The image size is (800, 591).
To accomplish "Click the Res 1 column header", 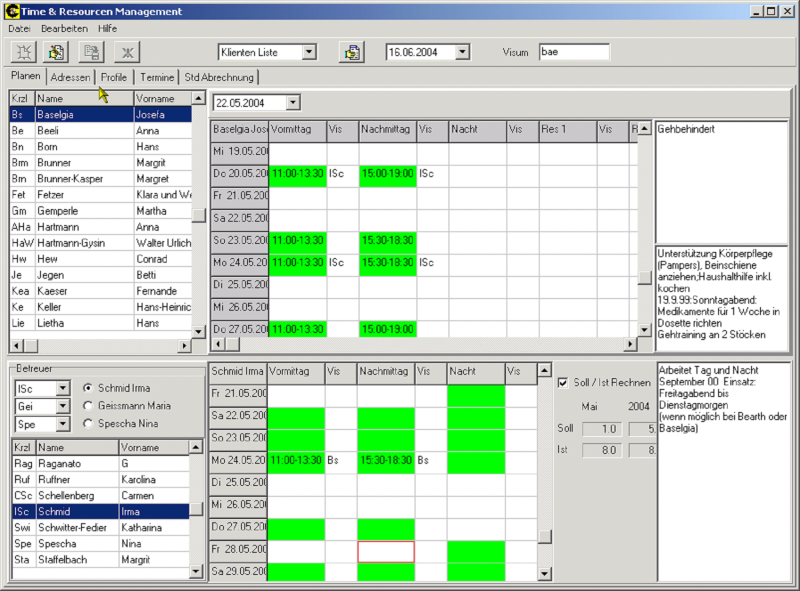I will pyautogui.click(x=568, y=130).
